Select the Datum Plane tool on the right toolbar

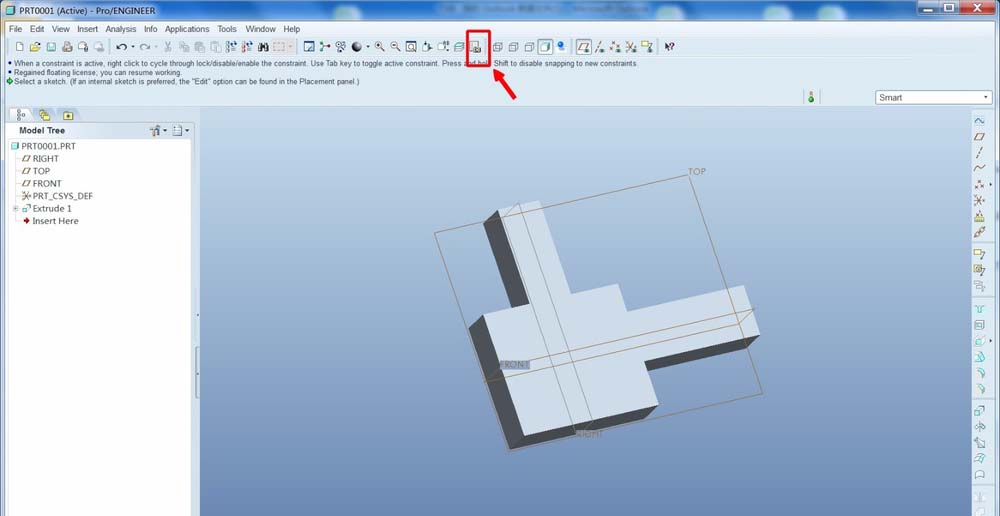click(x=980, y=136)
